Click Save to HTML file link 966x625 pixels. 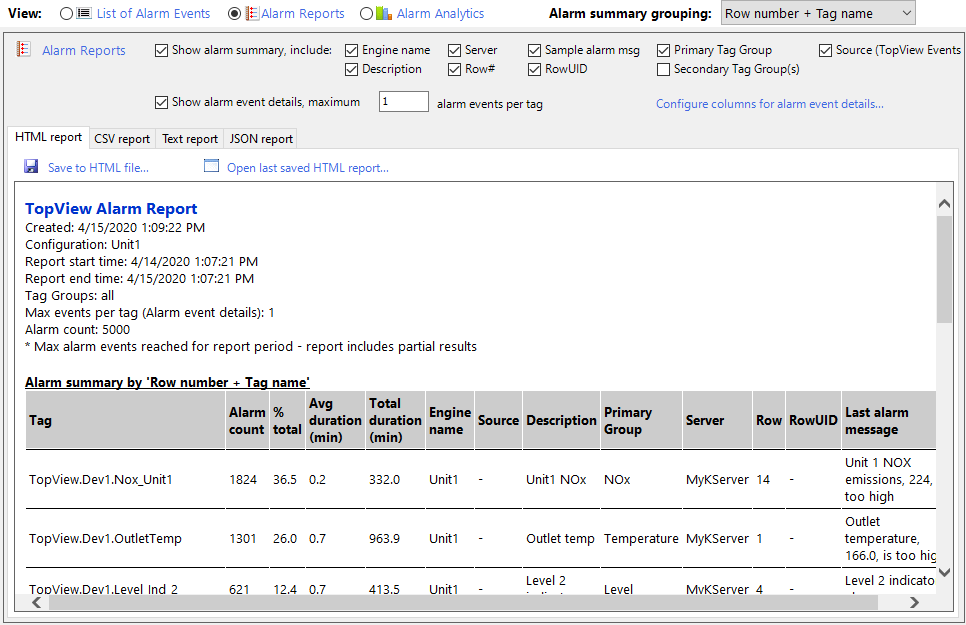(x=99, y=168)
